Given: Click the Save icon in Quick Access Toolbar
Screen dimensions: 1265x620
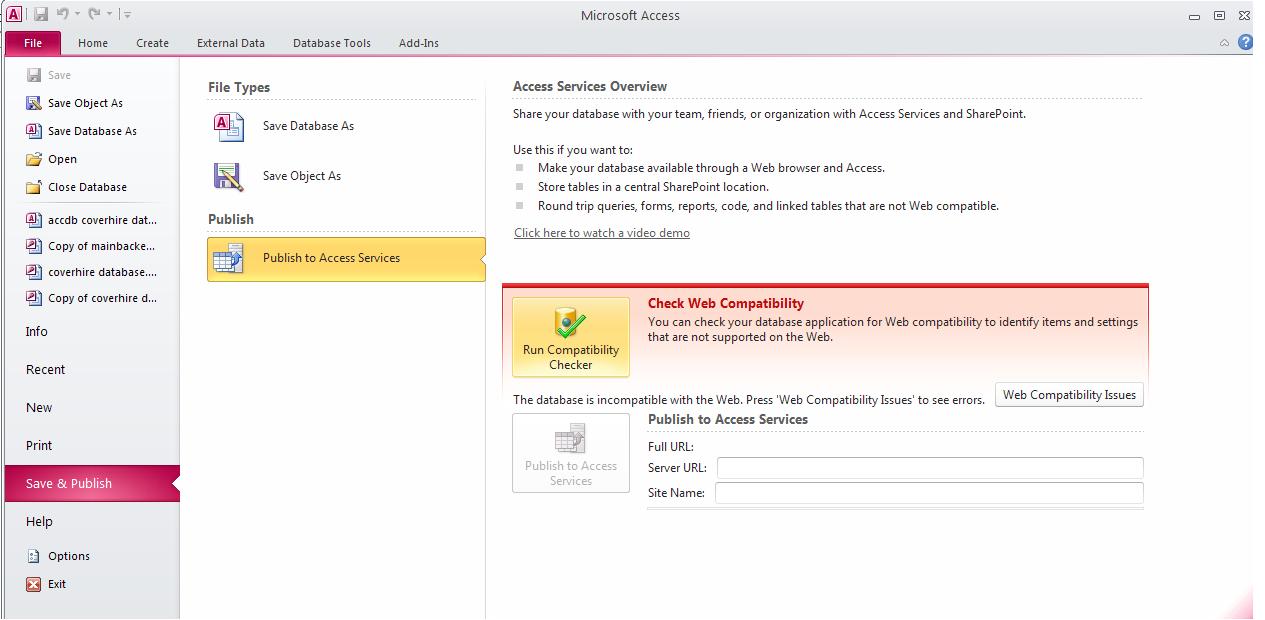Looking at the screenshot, I should (x=41, y=14).
